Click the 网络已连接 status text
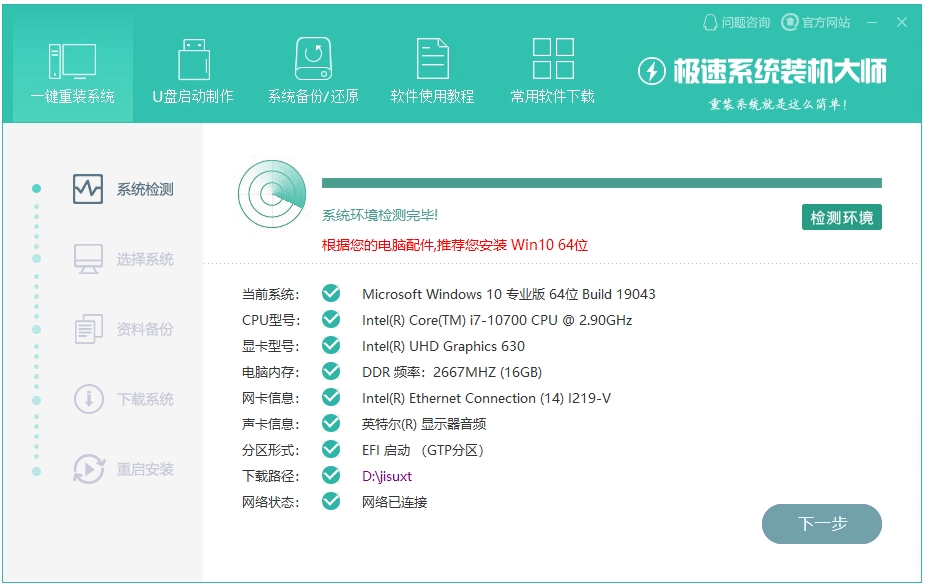This screenshot has height=585, width=925. point(394,502)
